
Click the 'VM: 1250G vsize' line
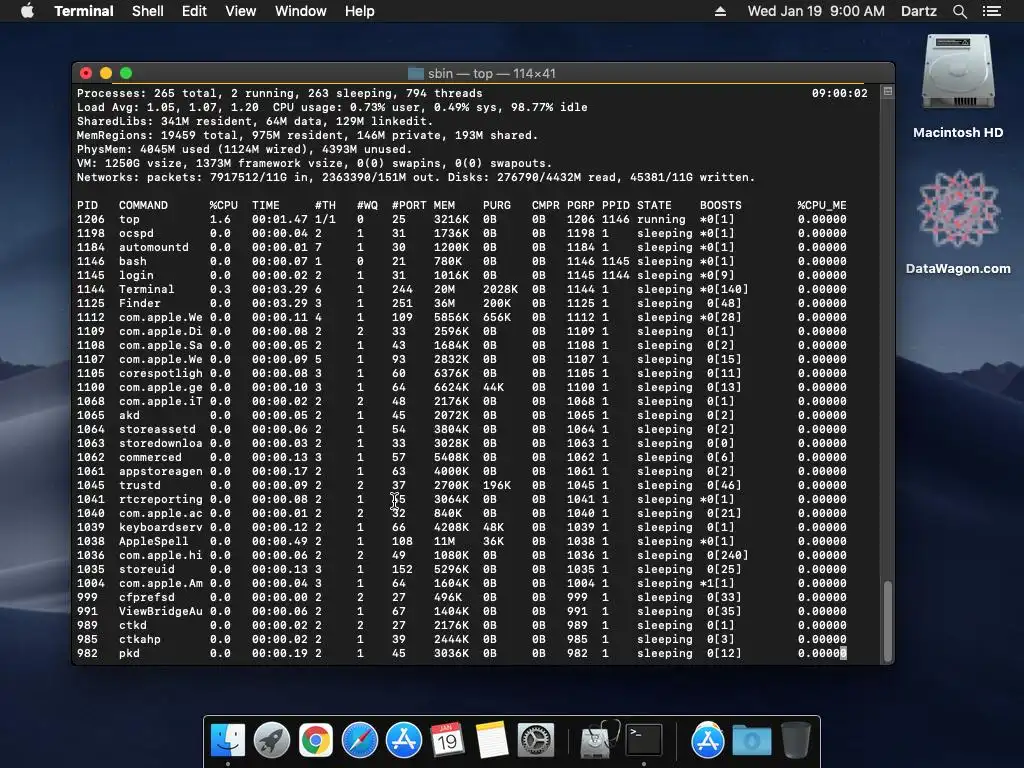(314, 163)
